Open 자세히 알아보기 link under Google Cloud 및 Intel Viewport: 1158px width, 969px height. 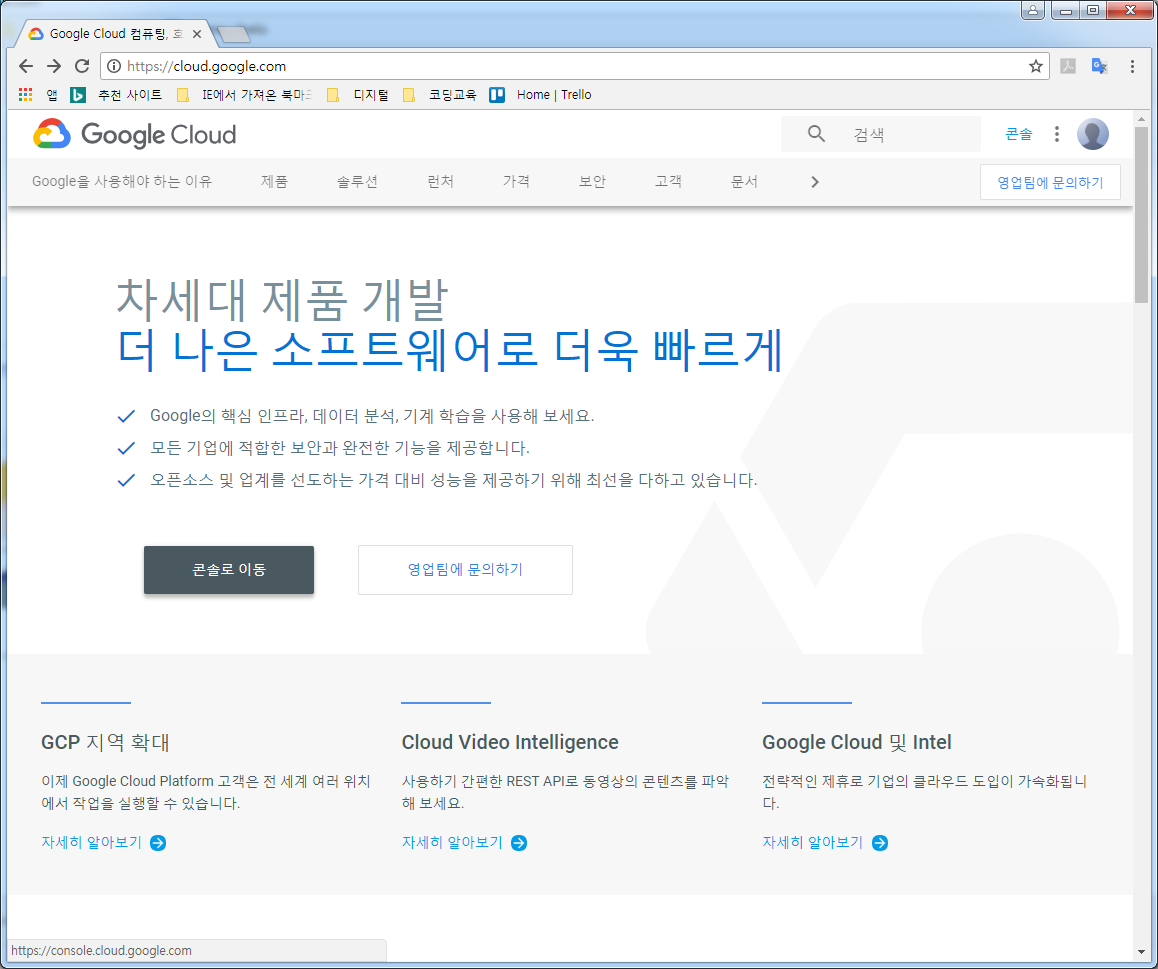[x=812, y=843]
